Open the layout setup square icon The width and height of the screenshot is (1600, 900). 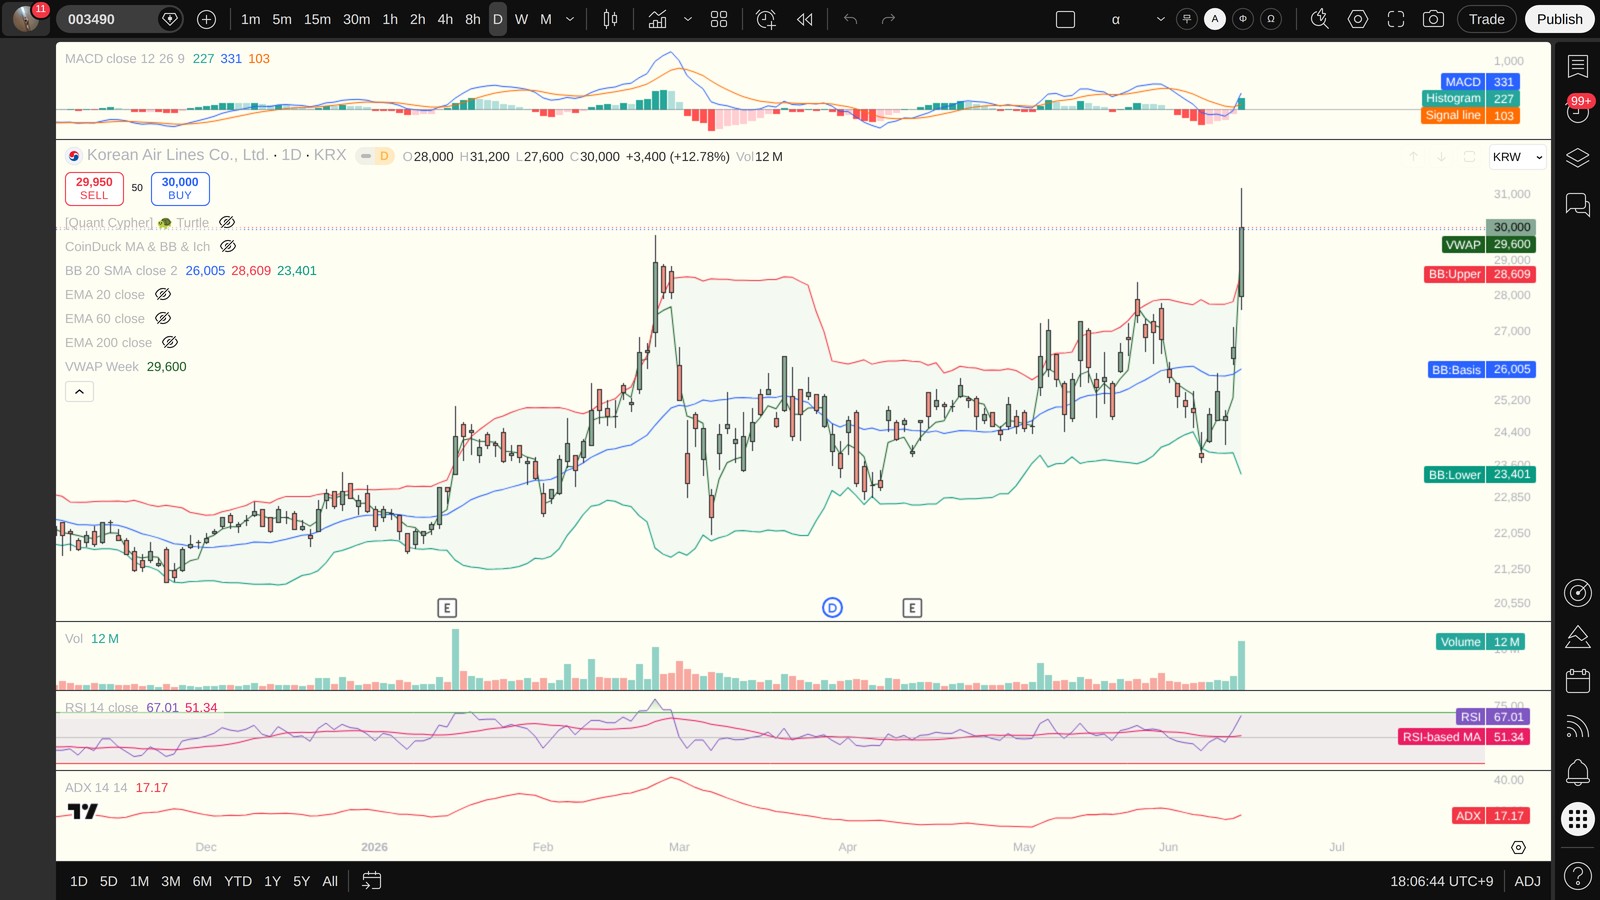click(1066, 19)
